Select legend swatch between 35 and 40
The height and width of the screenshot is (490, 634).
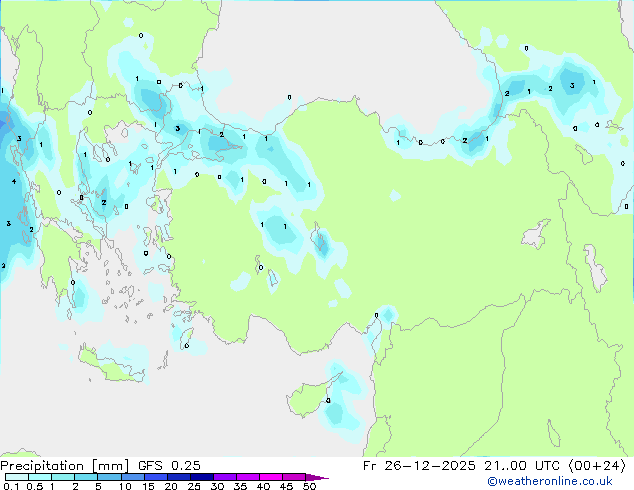pos(247,477)
